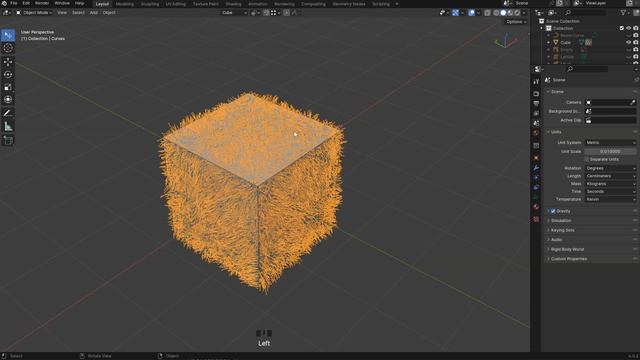
Task: Open the Edit menu
Action: click(26, 3)
